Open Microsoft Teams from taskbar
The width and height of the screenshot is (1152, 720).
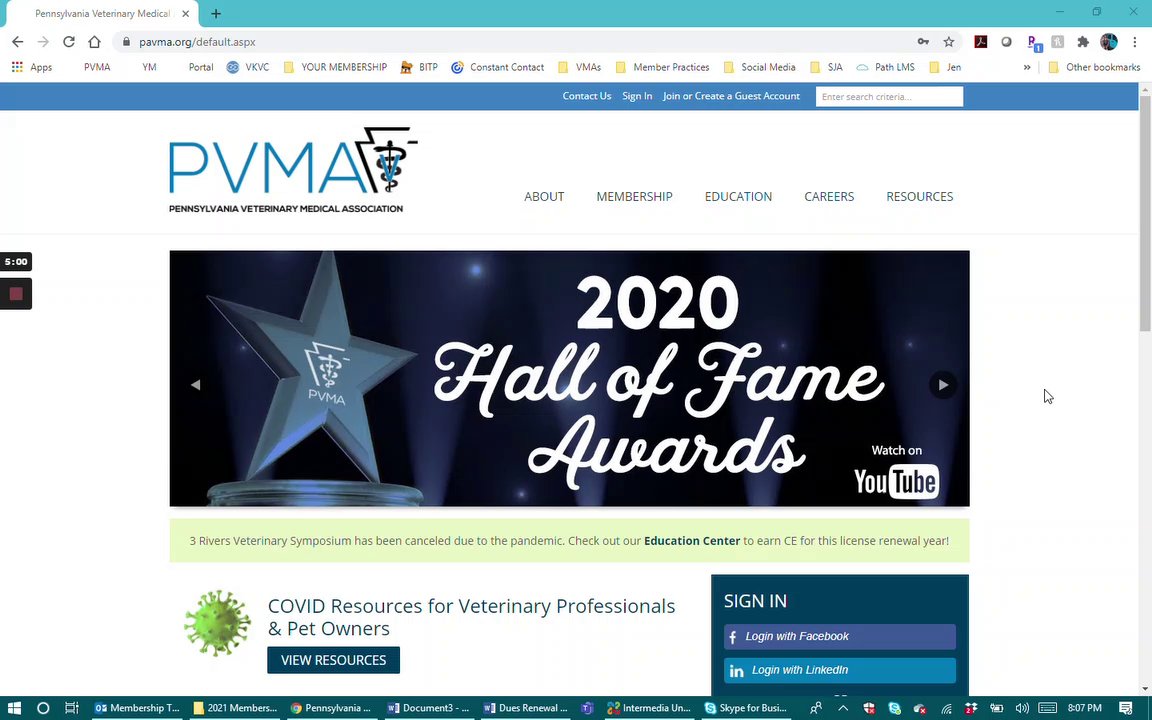tap(587, 708)
